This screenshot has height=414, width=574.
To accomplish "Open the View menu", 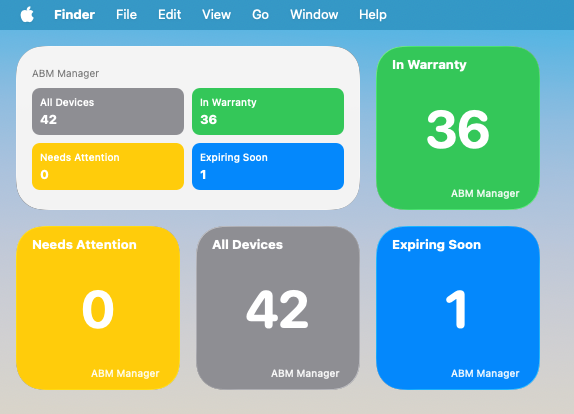I will pyautogui.click(x=216, y=15).
